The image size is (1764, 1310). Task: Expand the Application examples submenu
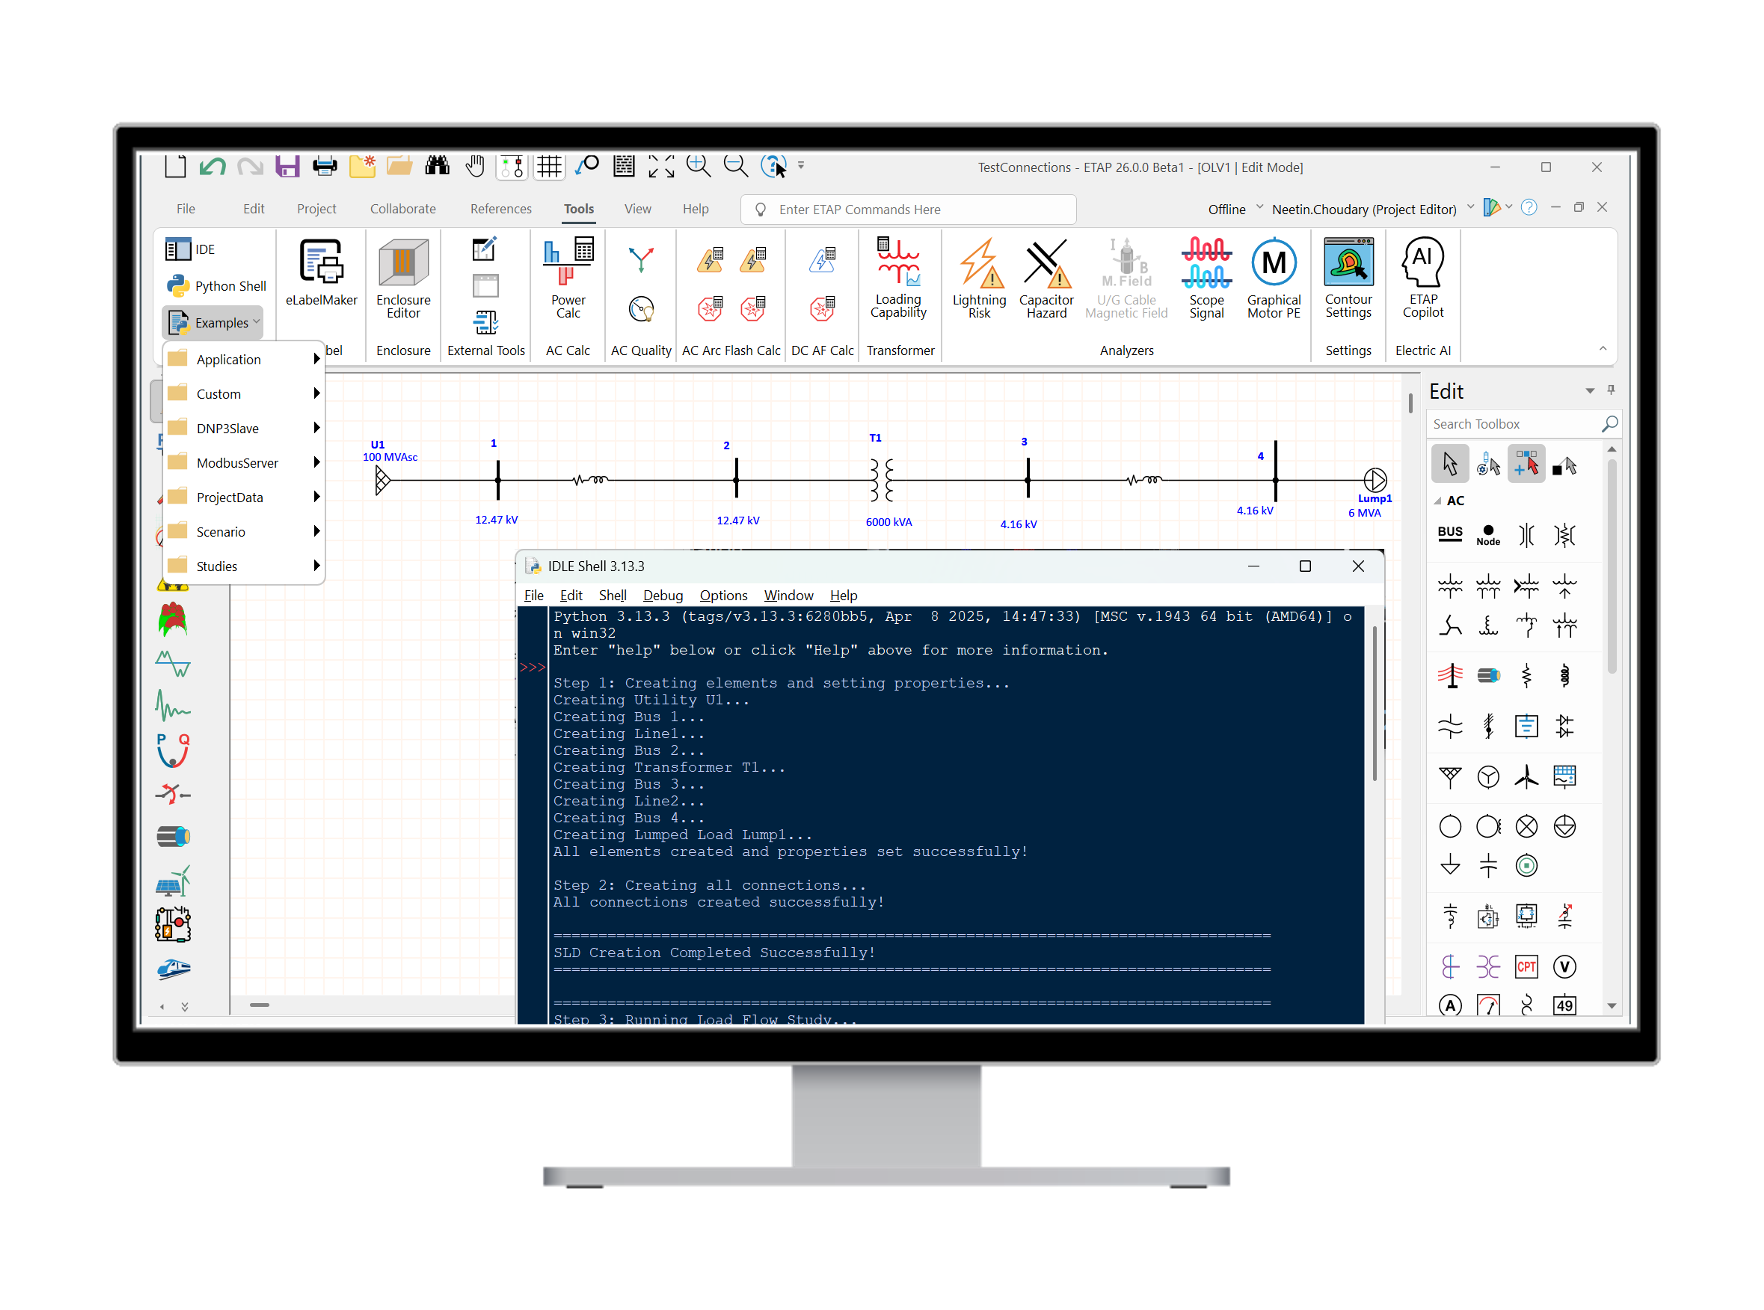coord(244,359)
